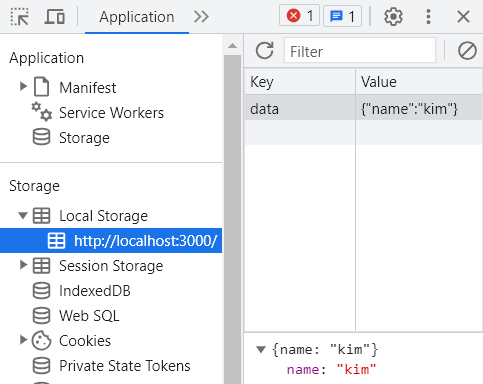The width and height of the screenshot is (483, 384).
Task: Select the {"name":"kim"} value cell
Action: tap(419, 107)
